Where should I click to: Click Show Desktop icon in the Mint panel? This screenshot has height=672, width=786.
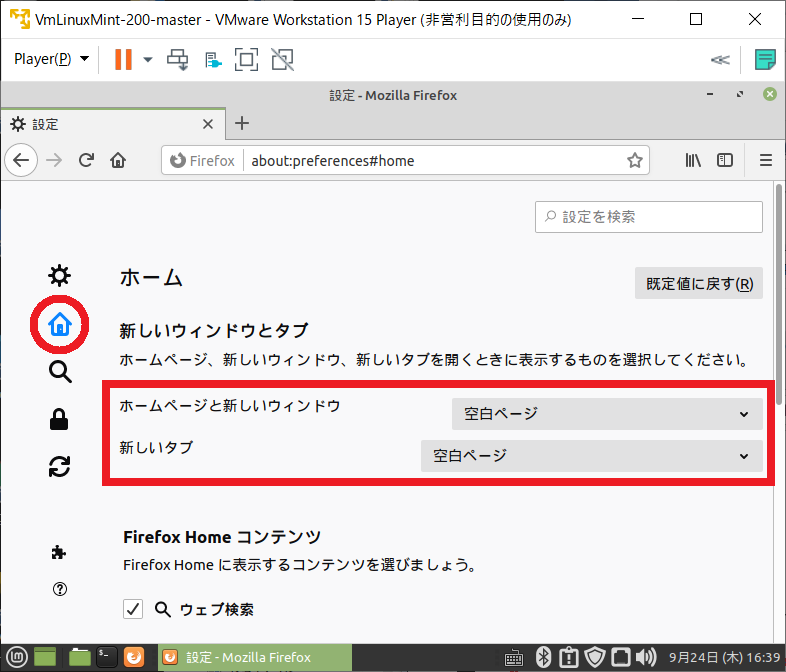45,657
